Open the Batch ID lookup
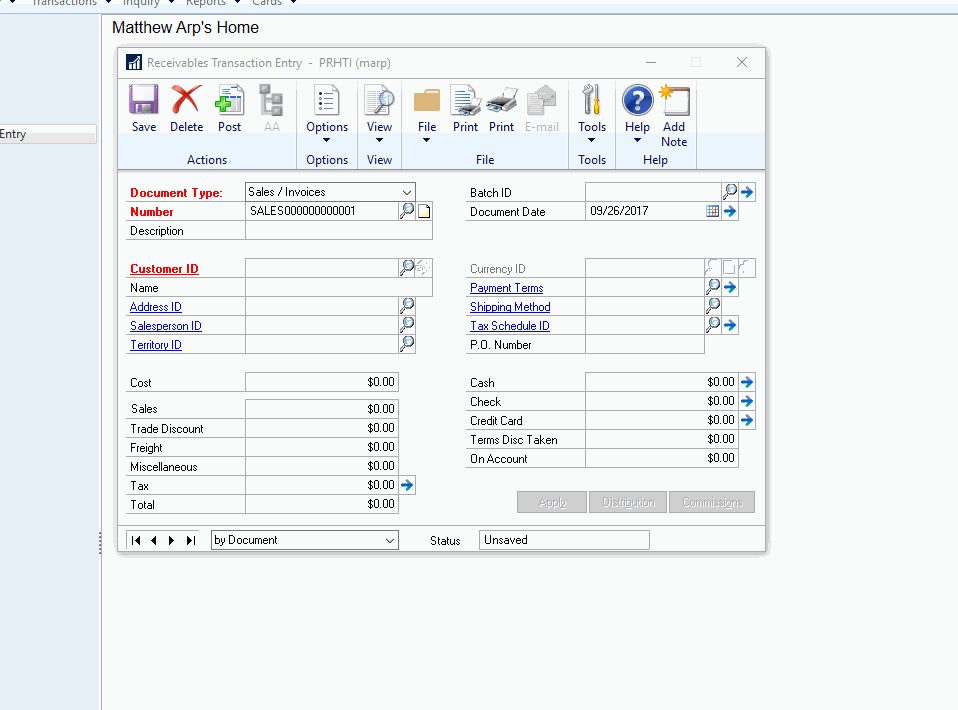 [730, 190]
